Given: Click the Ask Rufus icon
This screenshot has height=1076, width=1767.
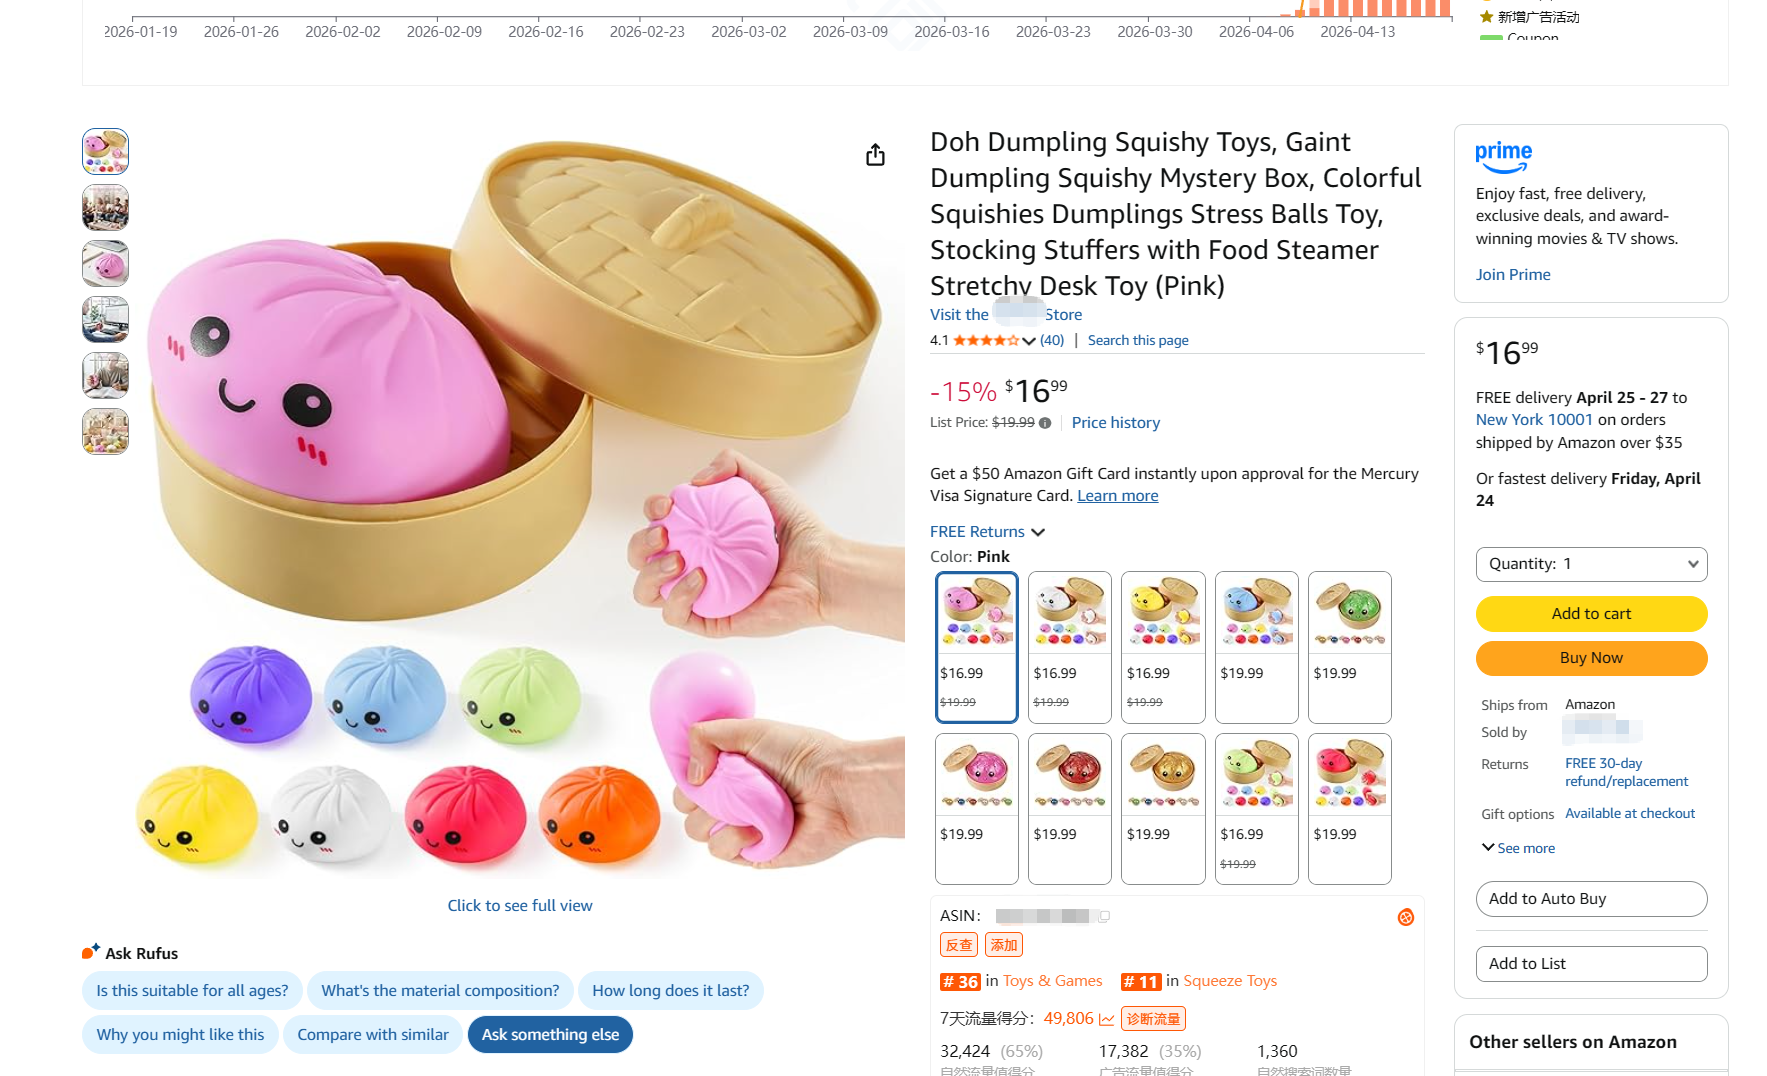Looking at the screenshot, I should [91, 951].
